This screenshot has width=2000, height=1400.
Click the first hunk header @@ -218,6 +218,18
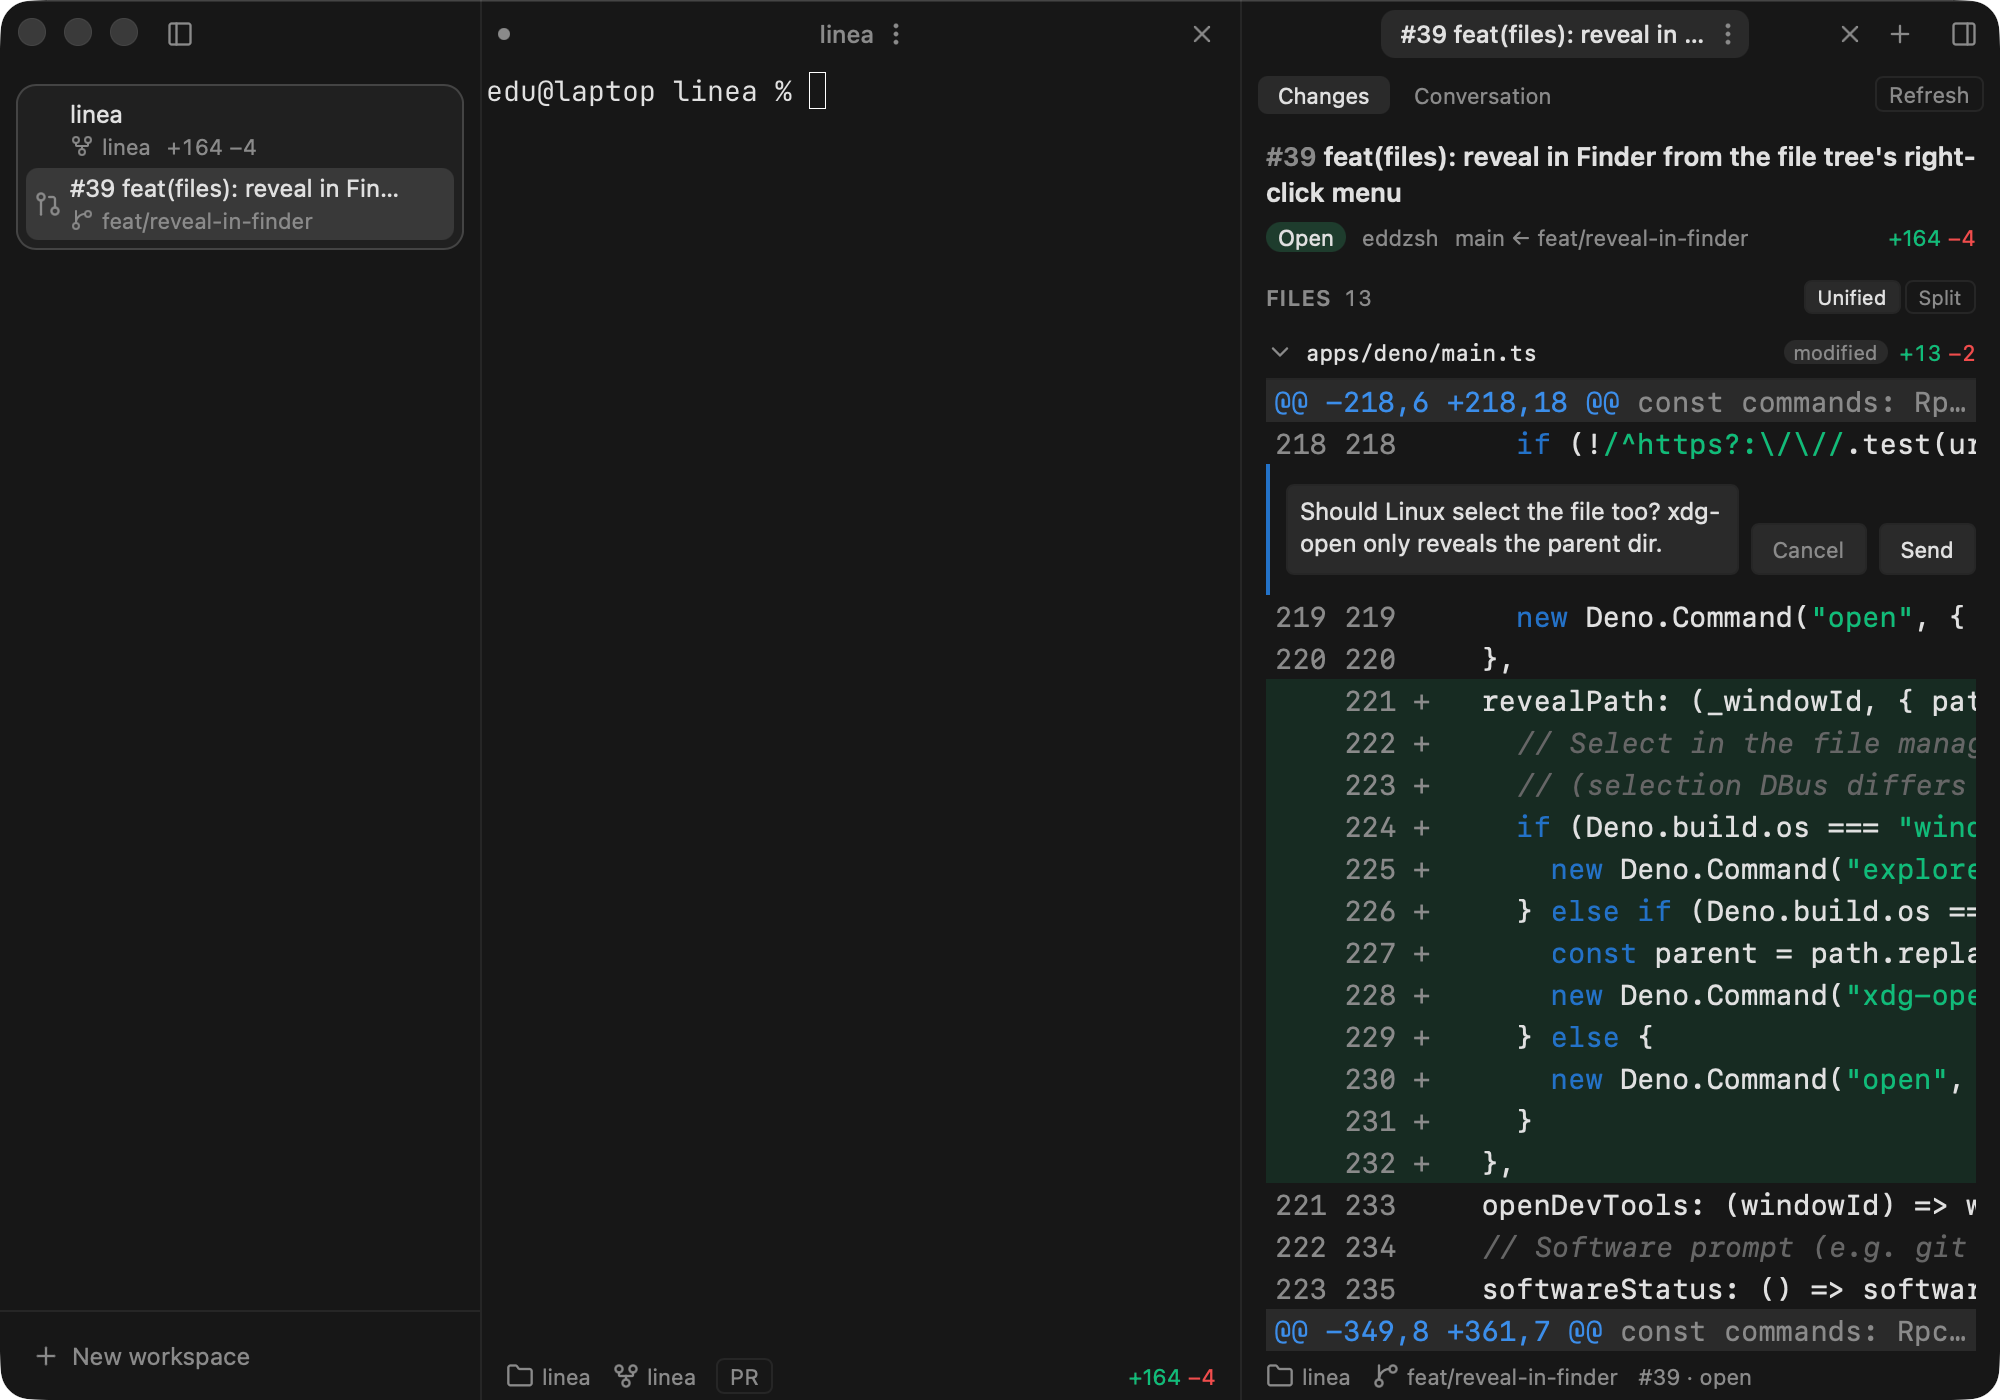pos(1620,402)
